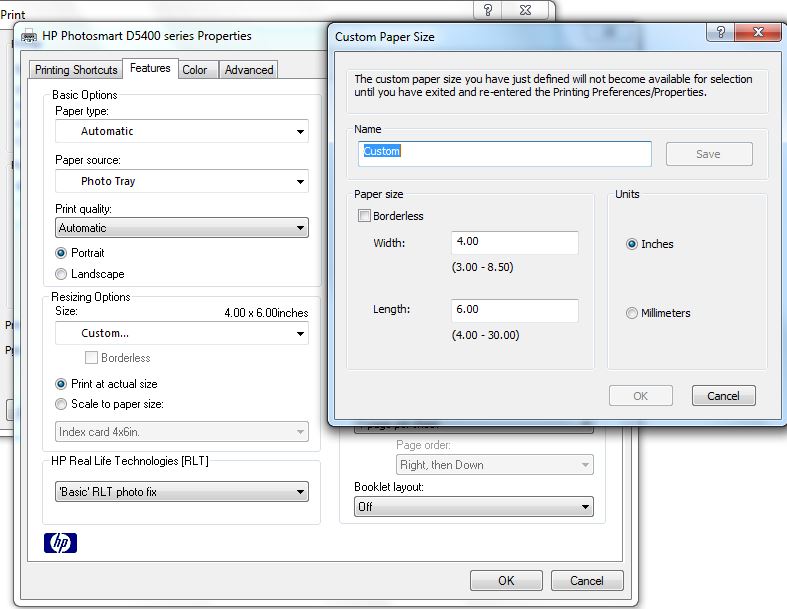Select the Portrait orientation radio button
This screenshot has width=787, height=609.
click(61, 253)
